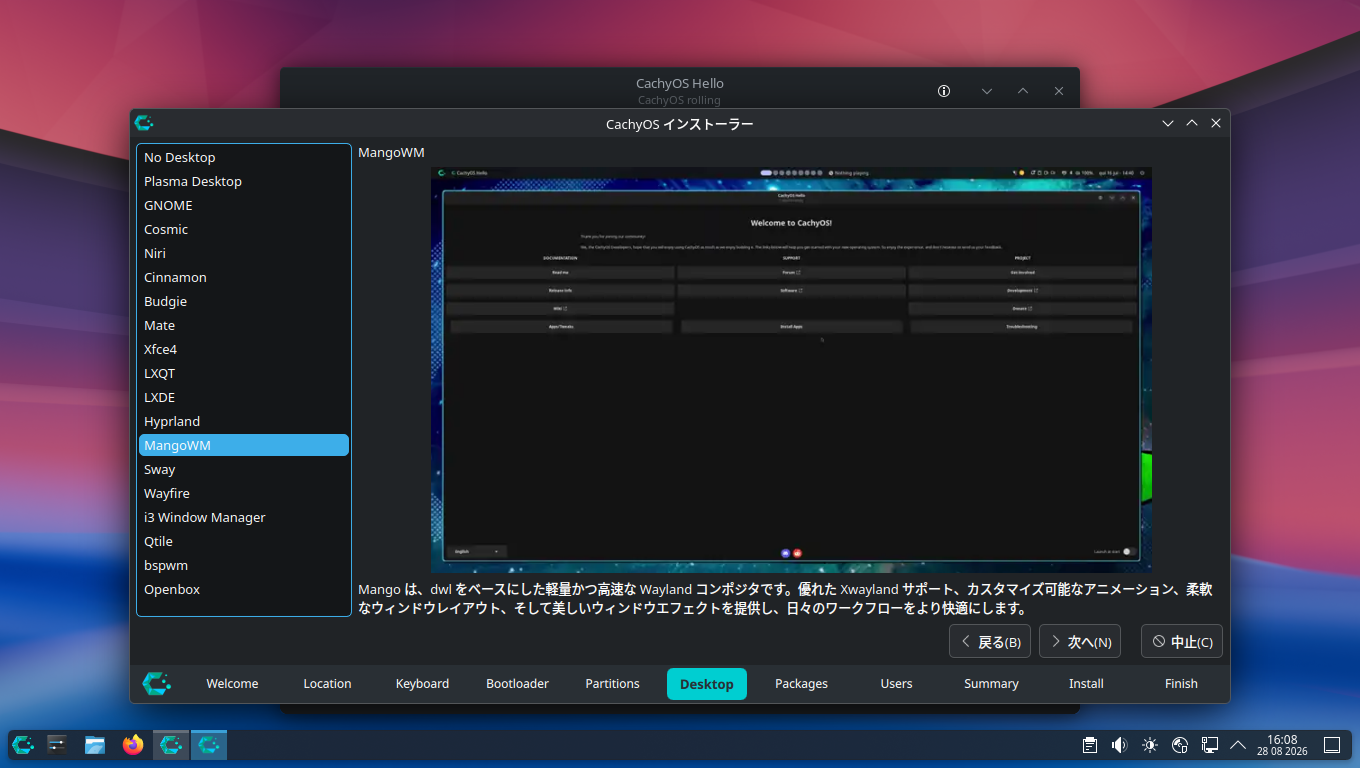Pick "i3 Window Manager" from the list
Viewport: 1360px width, 768px height.
[244, 517]
